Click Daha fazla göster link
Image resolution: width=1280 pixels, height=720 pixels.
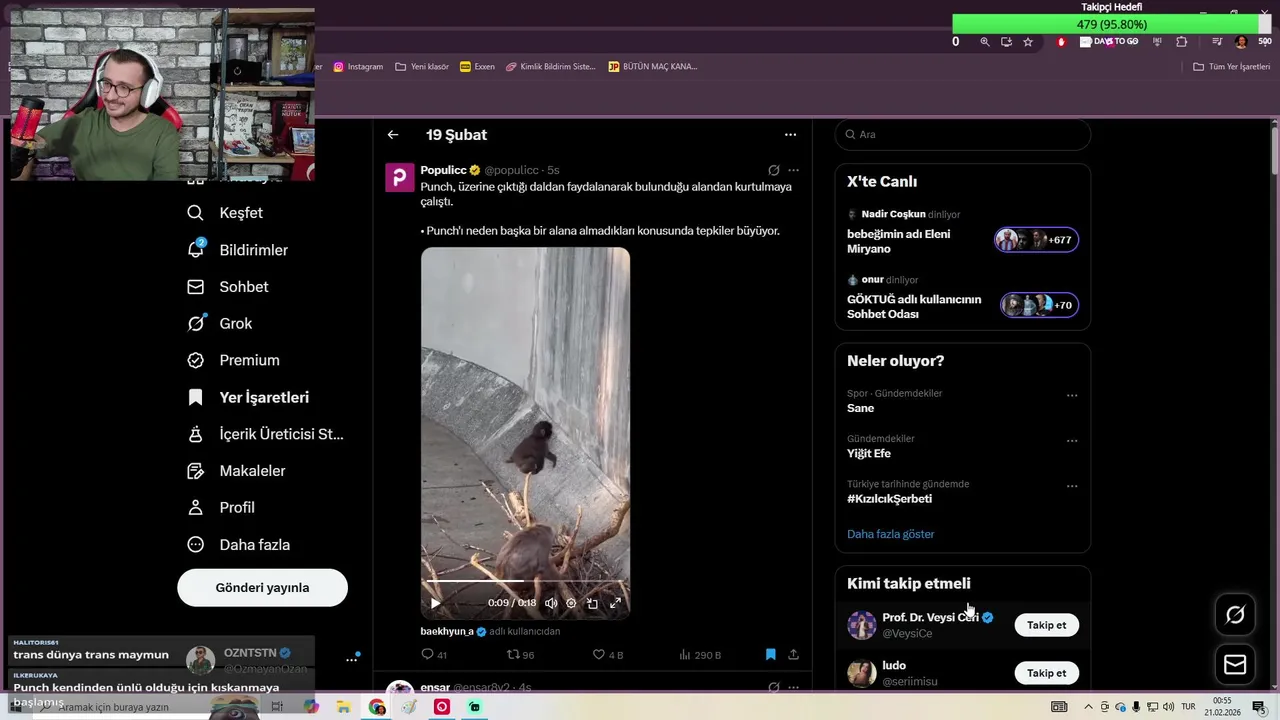coord(890,534)
